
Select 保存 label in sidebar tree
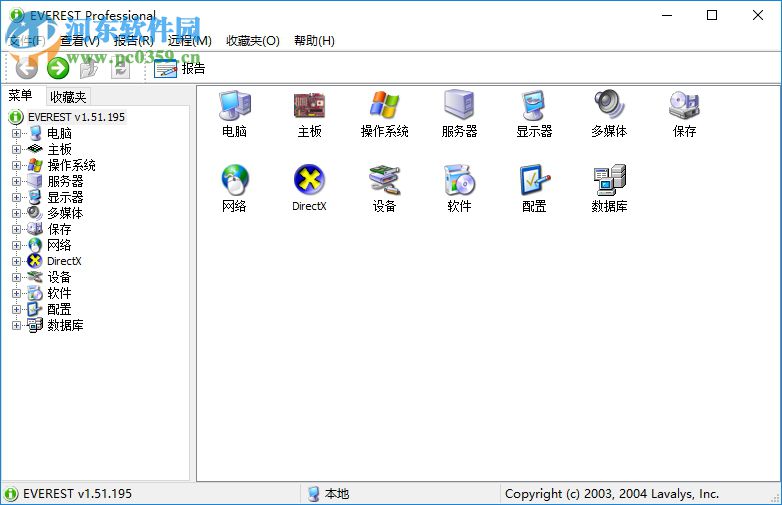pos(59,229)
